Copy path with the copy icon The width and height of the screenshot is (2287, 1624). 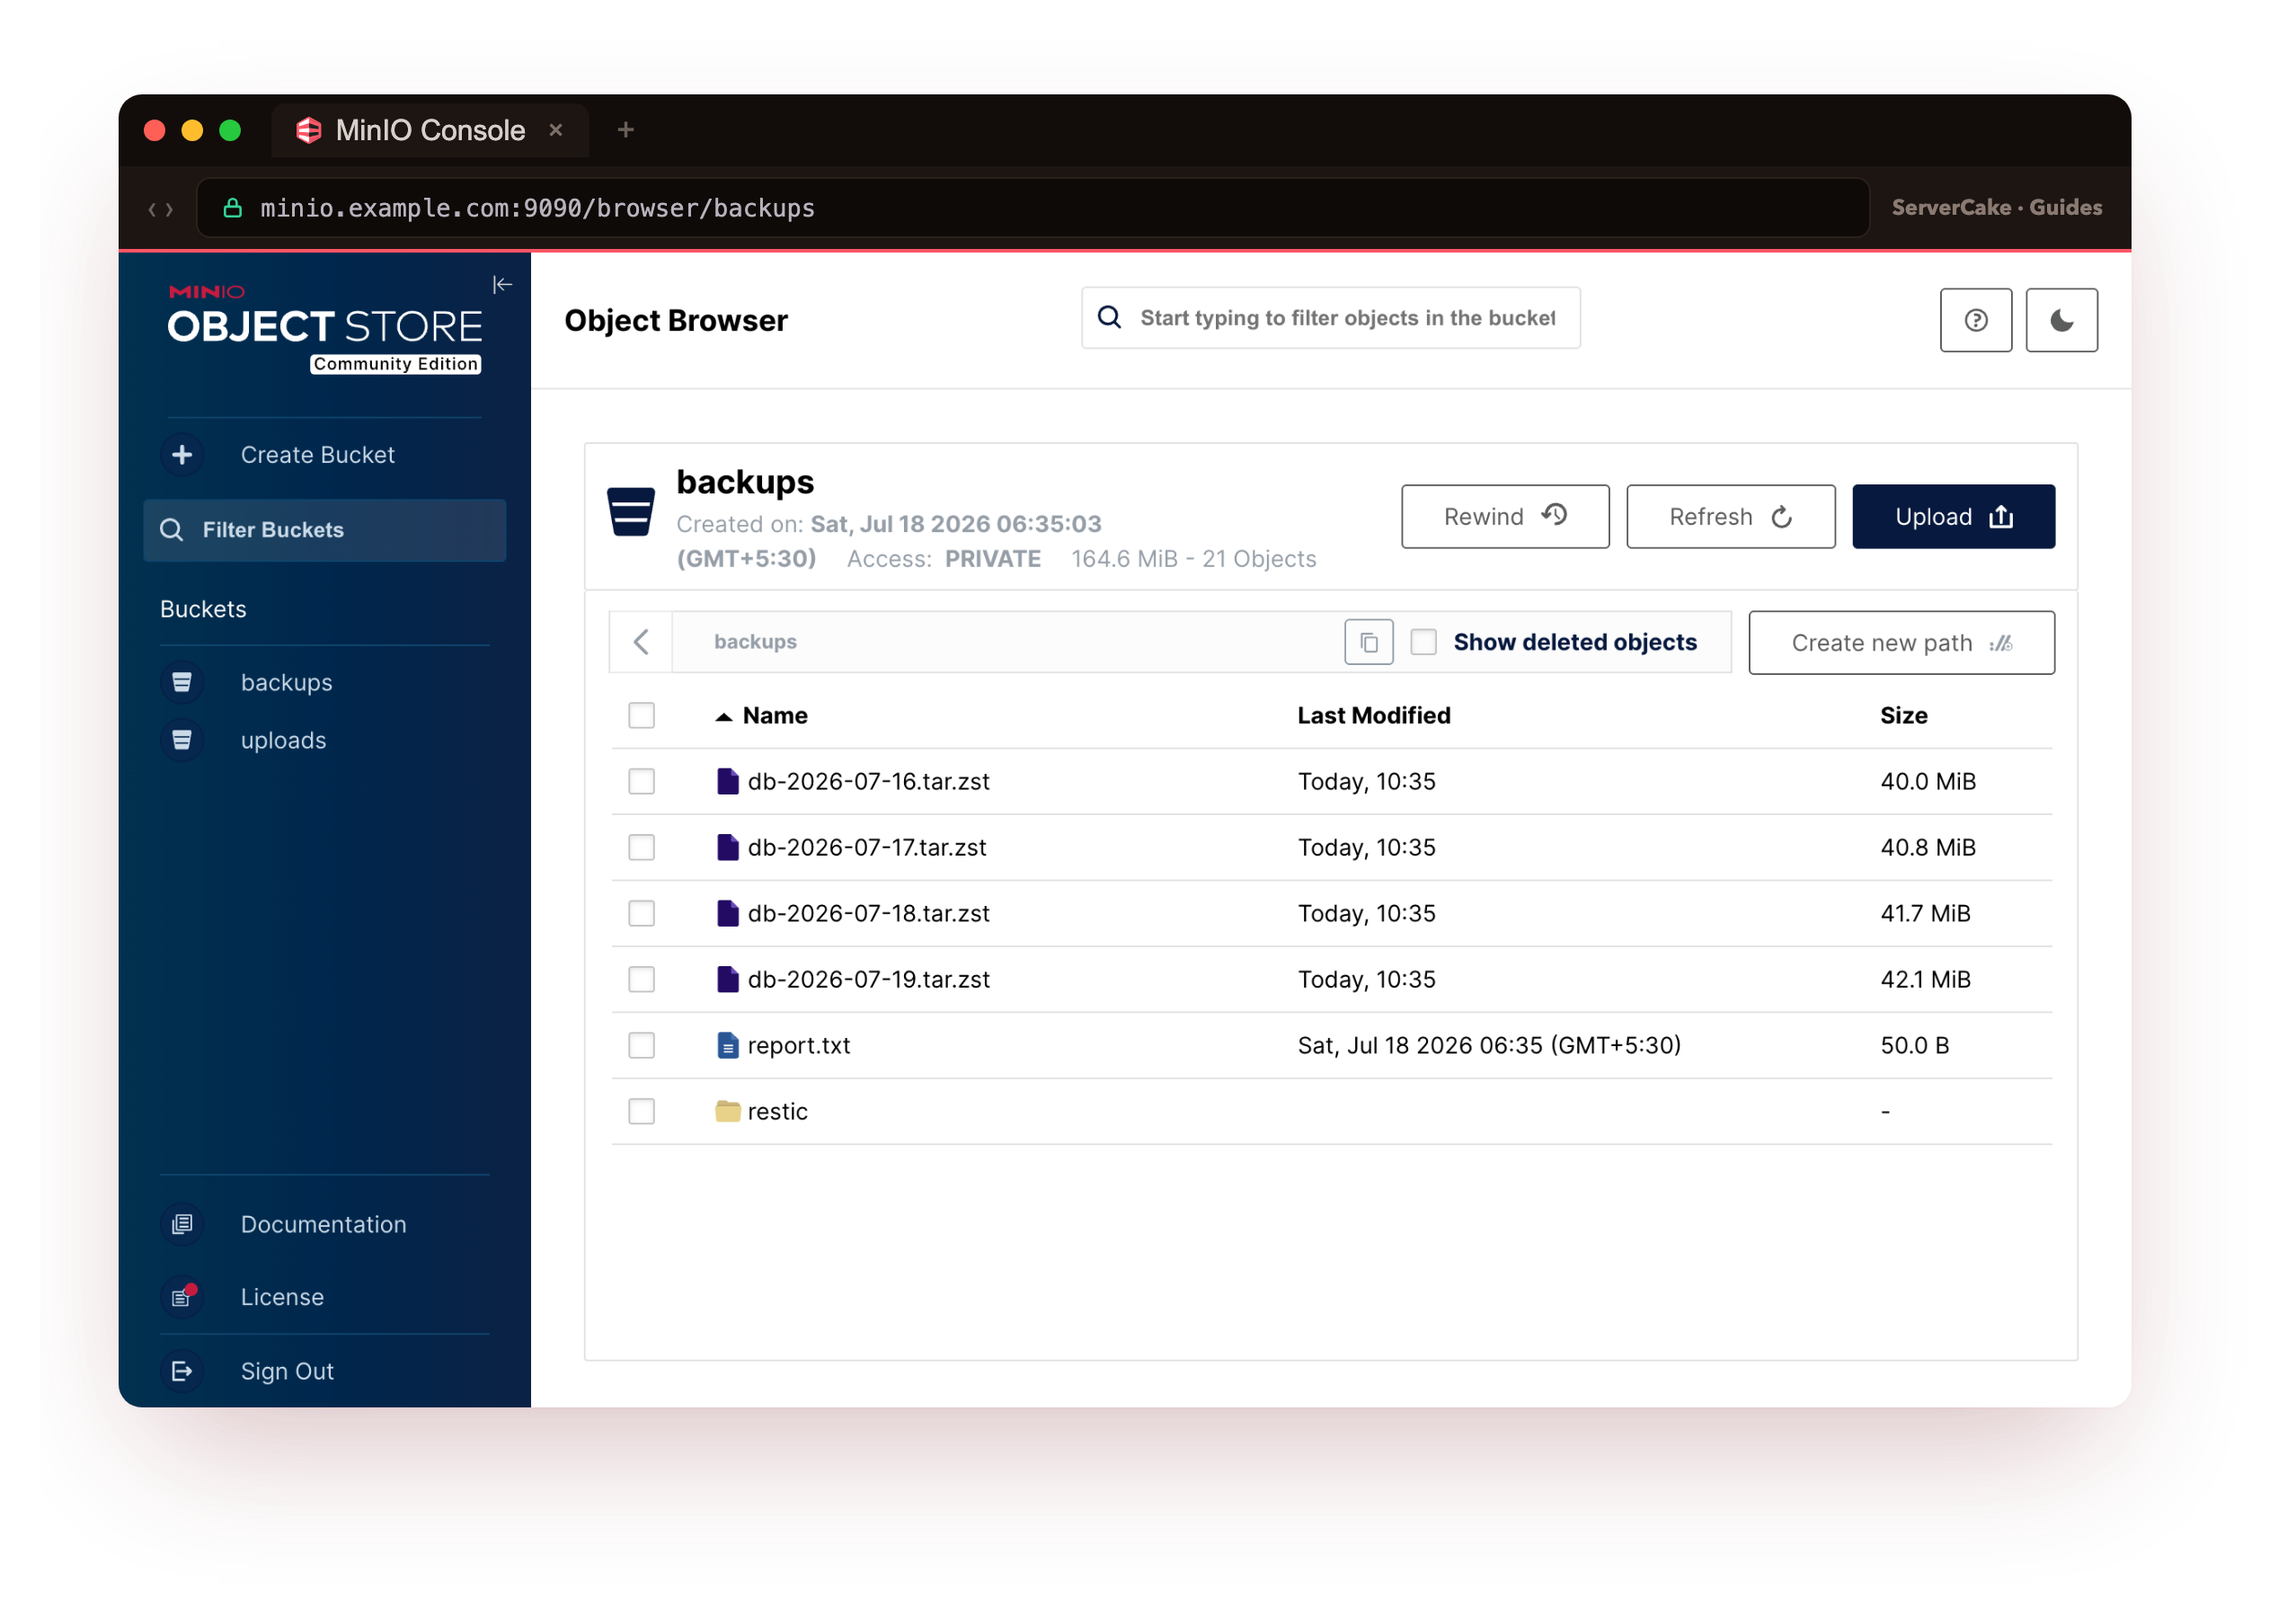(x=1369, y=643)
